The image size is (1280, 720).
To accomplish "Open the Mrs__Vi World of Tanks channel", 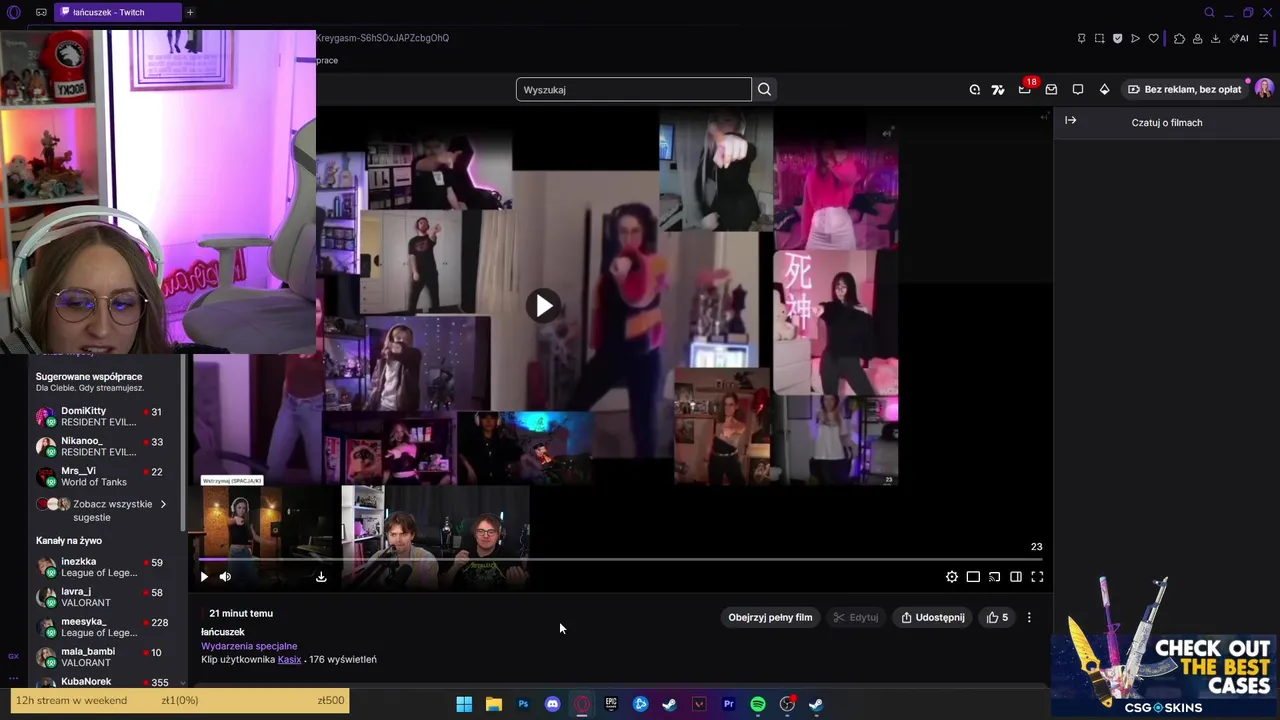I will tap(105, 477).
